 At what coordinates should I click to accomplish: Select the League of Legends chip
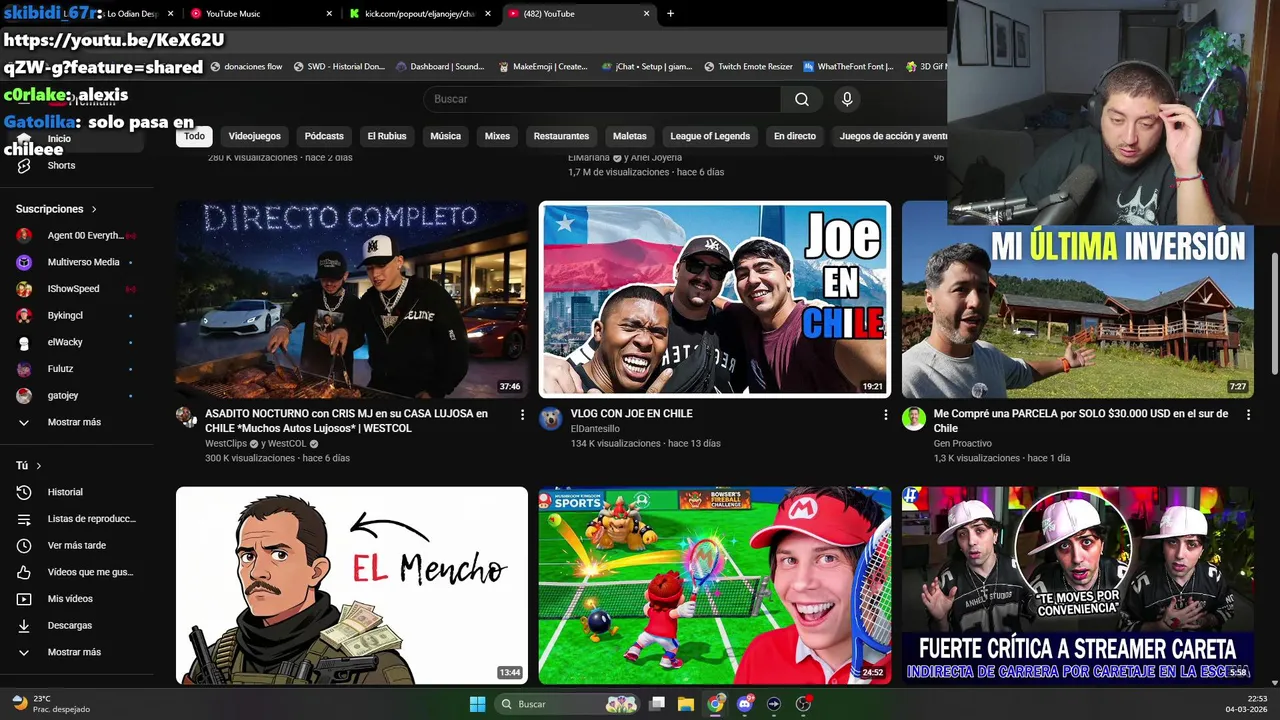[710, 136]
